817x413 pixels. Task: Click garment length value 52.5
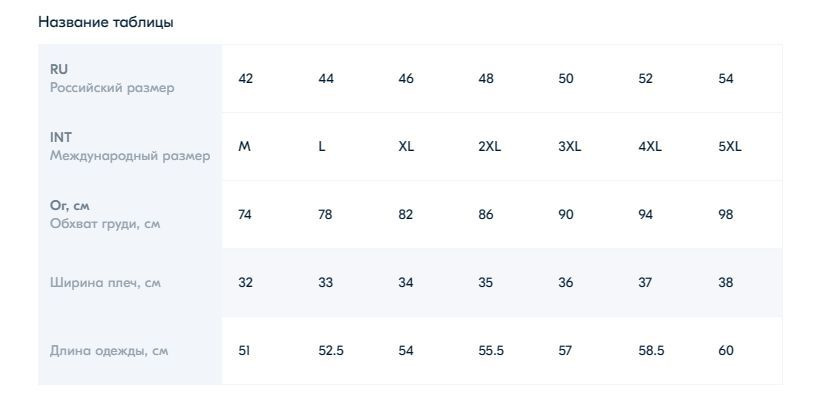[x=331, y=351]
